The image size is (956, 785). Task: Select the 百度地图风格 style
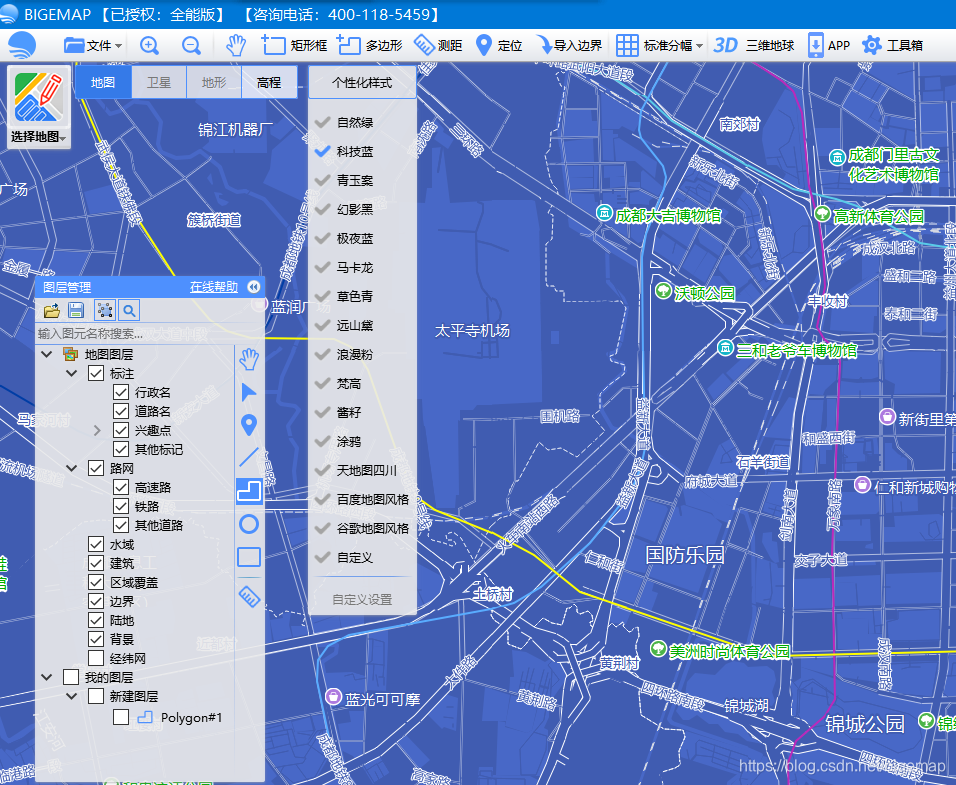[362, 499]
